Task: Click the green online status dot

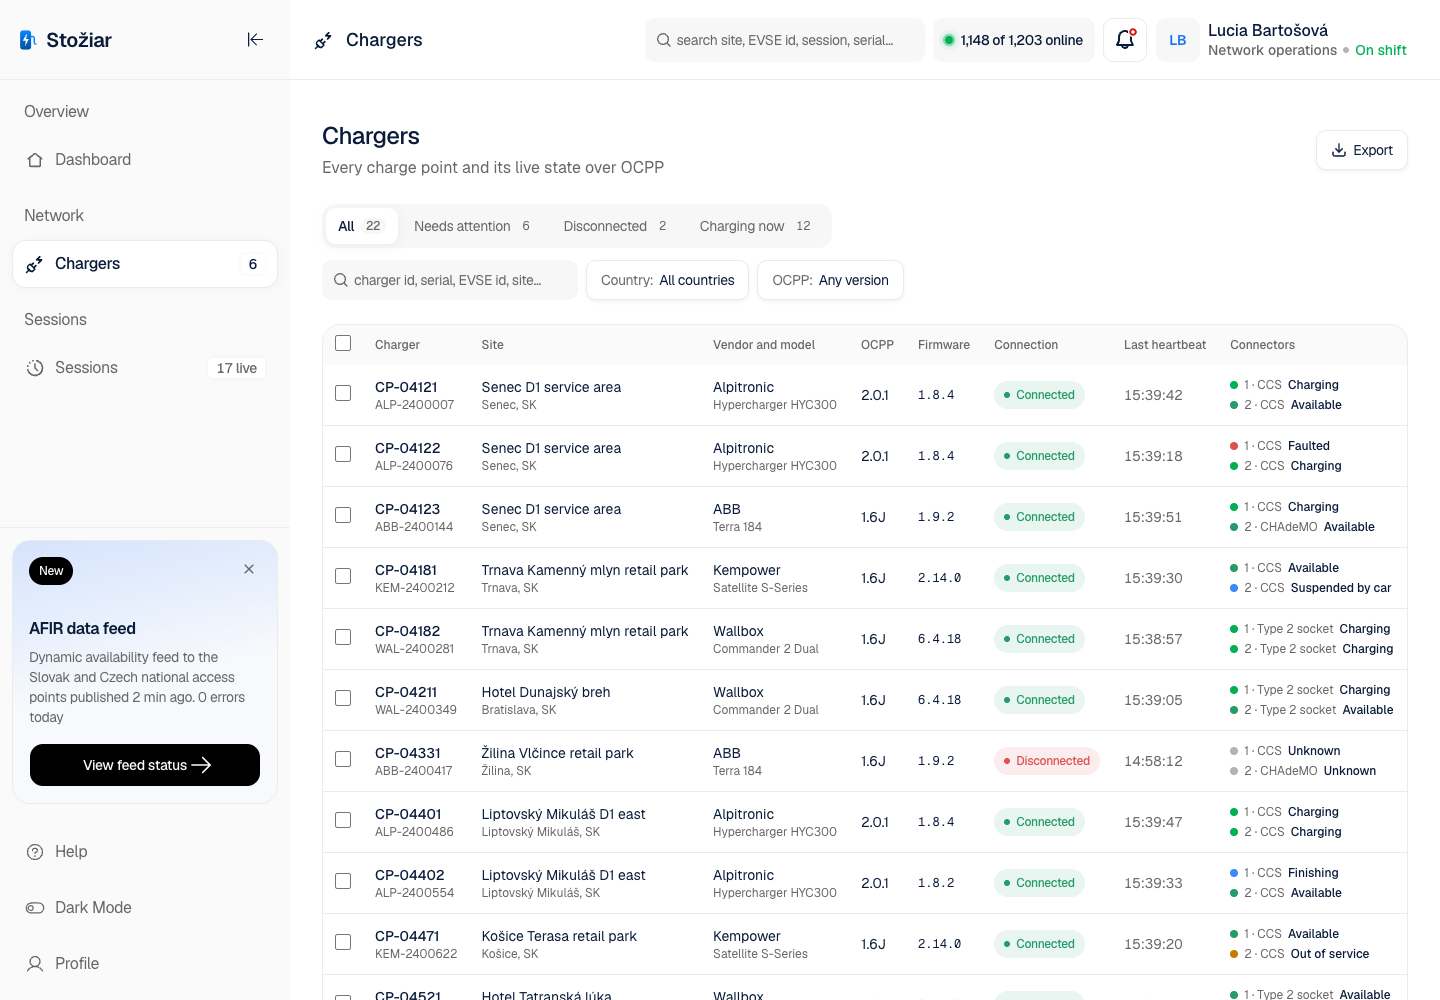Action: point(949,40)
